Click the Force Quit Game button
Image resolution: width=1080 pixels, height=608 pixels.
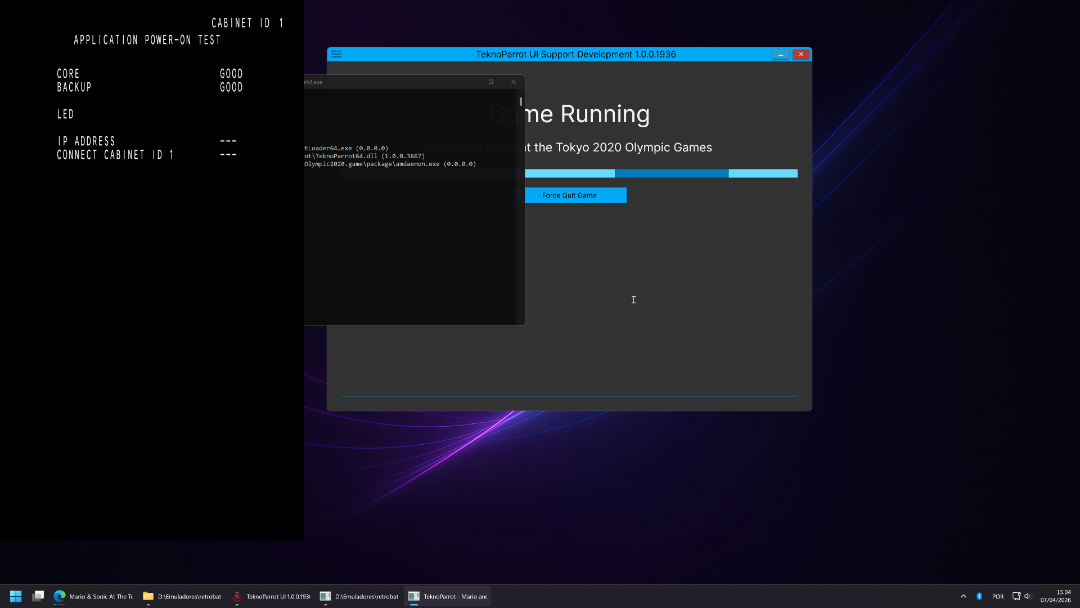[x=569, y=195]
